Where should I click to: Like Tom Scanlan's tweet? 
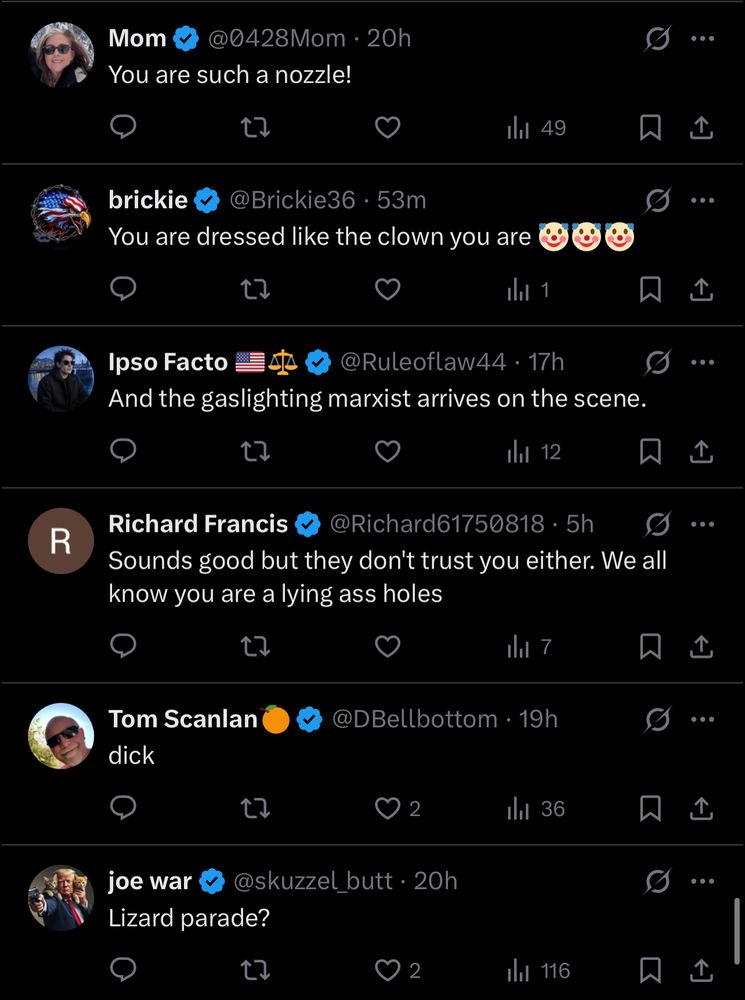(x=387, y=808)
